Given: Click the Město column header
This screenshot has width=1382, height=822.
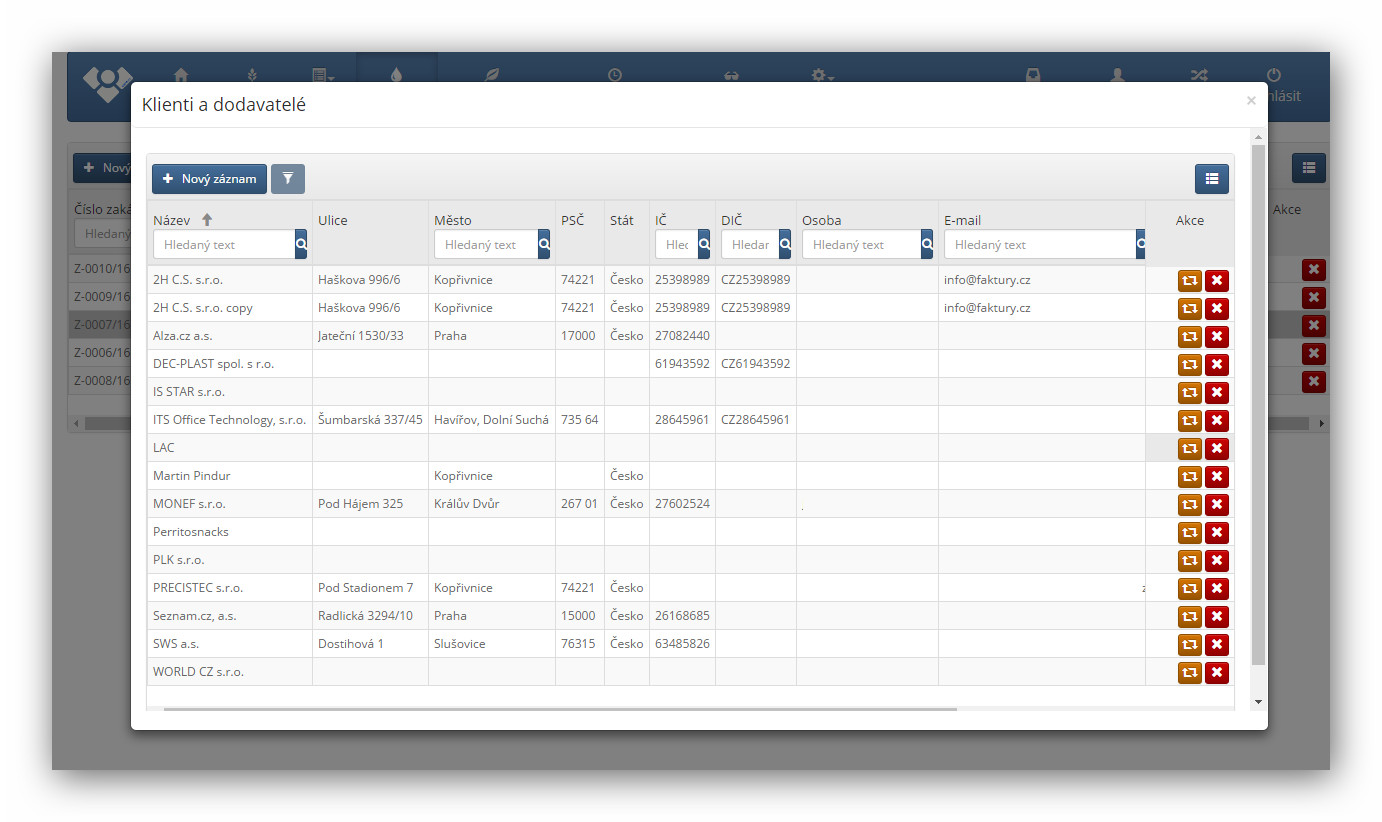Looking at the screenshot, I should 453,220.
